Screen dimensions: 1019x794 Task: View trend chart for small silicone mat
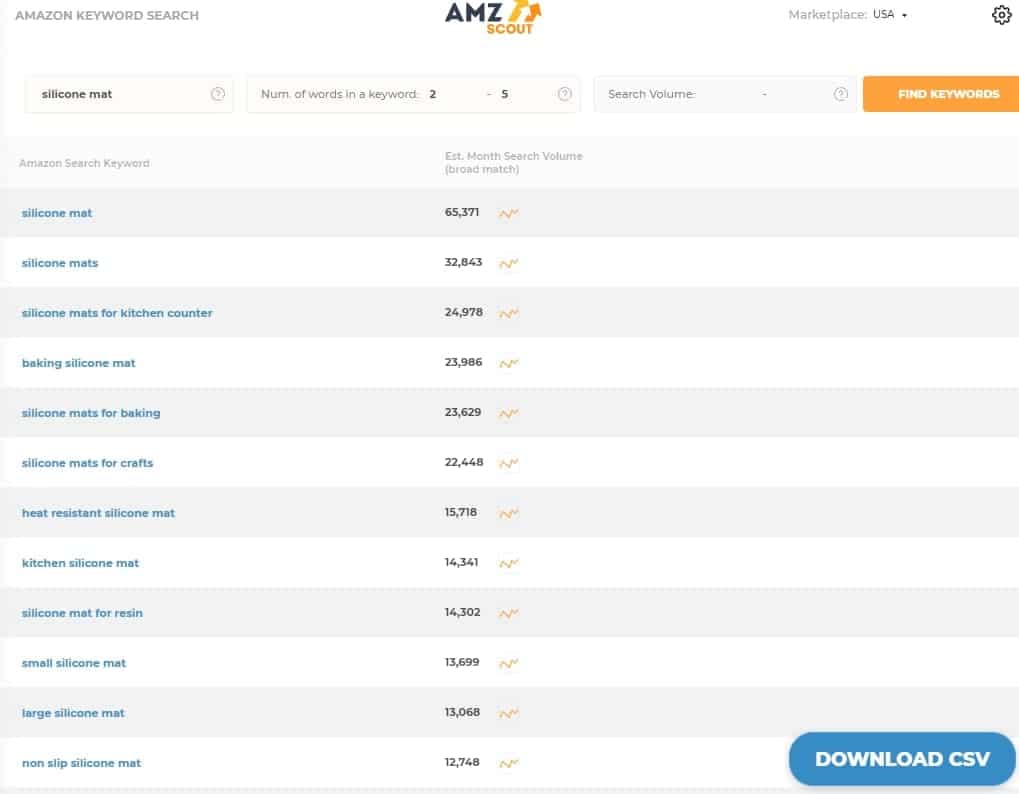(508, 663)
